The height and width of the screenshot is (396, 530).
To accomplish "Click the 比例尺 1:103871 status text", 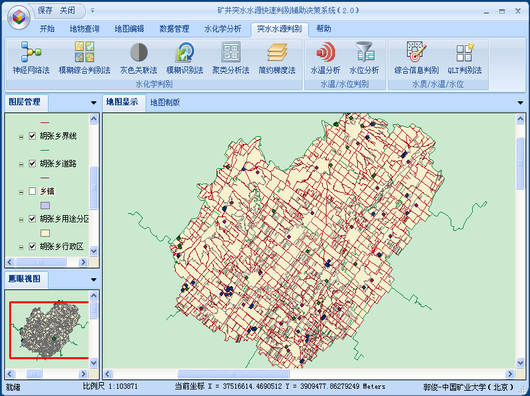I will 110,386.
